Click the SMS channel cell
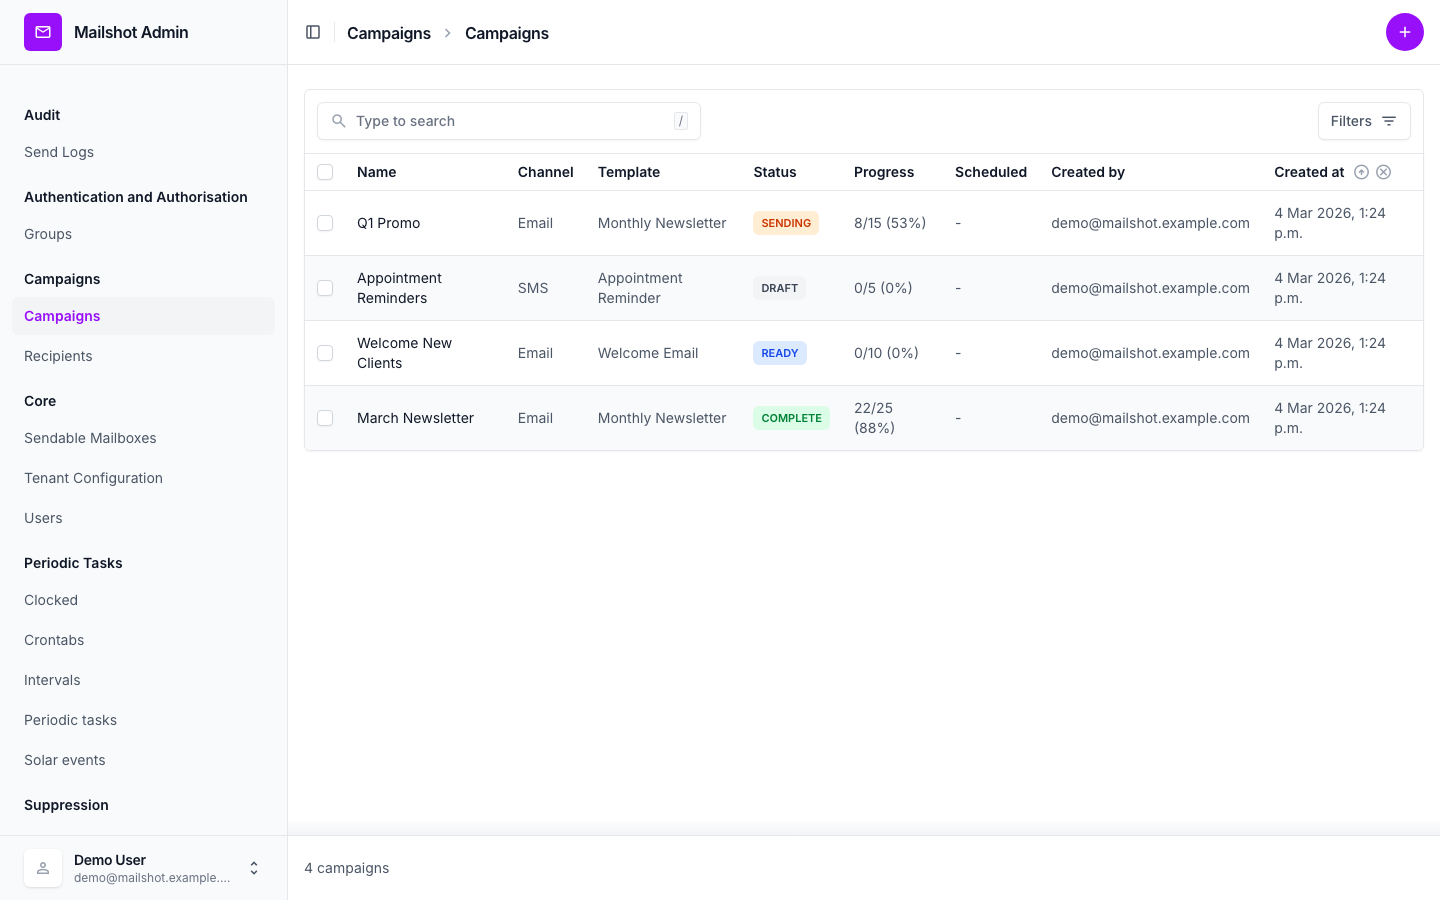1440x900 pixels. pyautogui.click(x=533, y=288)
